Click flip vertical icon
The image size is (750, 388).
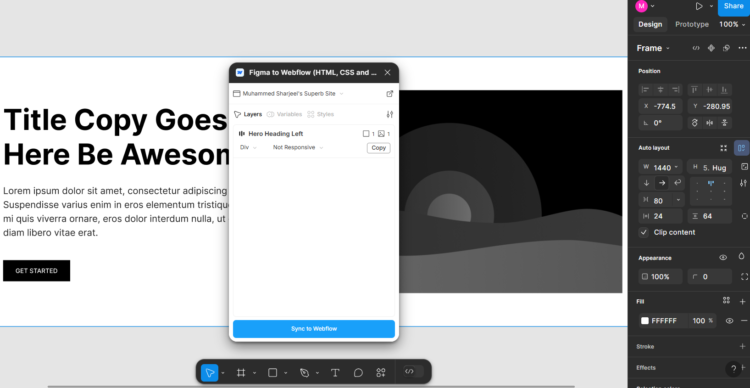click(x=724, y=123)
